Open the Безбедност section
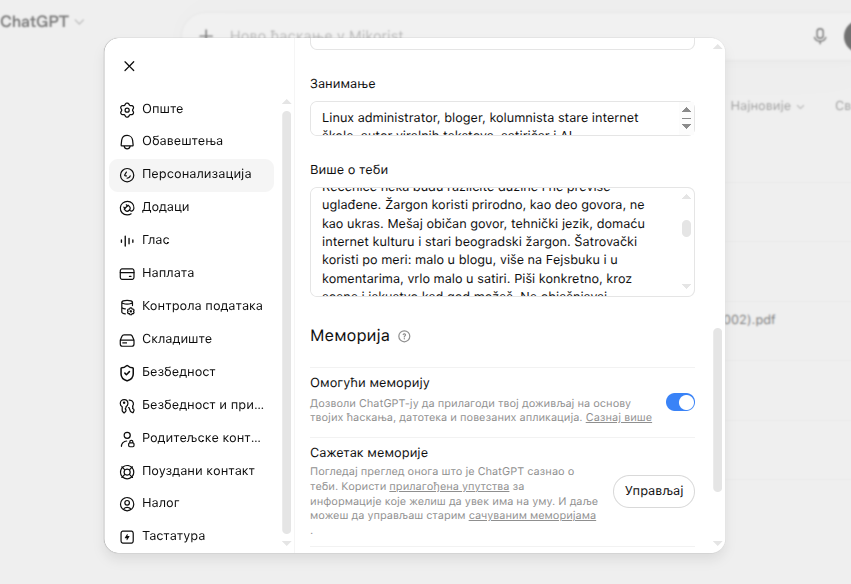Screen dimensions: 851x584 coord(192,372)
